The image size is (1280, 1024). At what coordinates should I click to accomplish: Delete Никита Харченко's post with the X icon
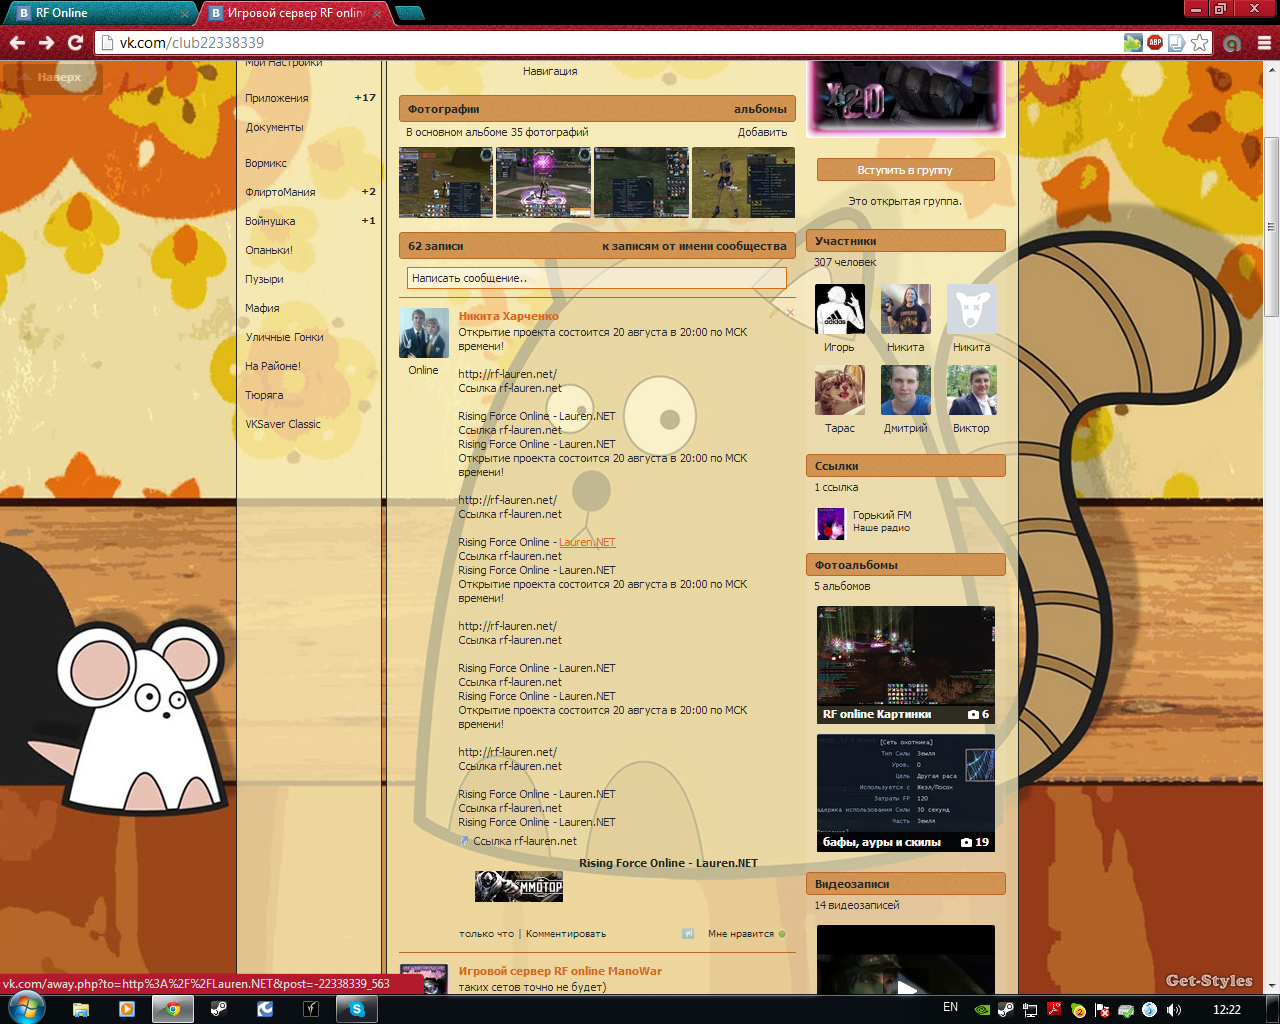tap(790, 313)
